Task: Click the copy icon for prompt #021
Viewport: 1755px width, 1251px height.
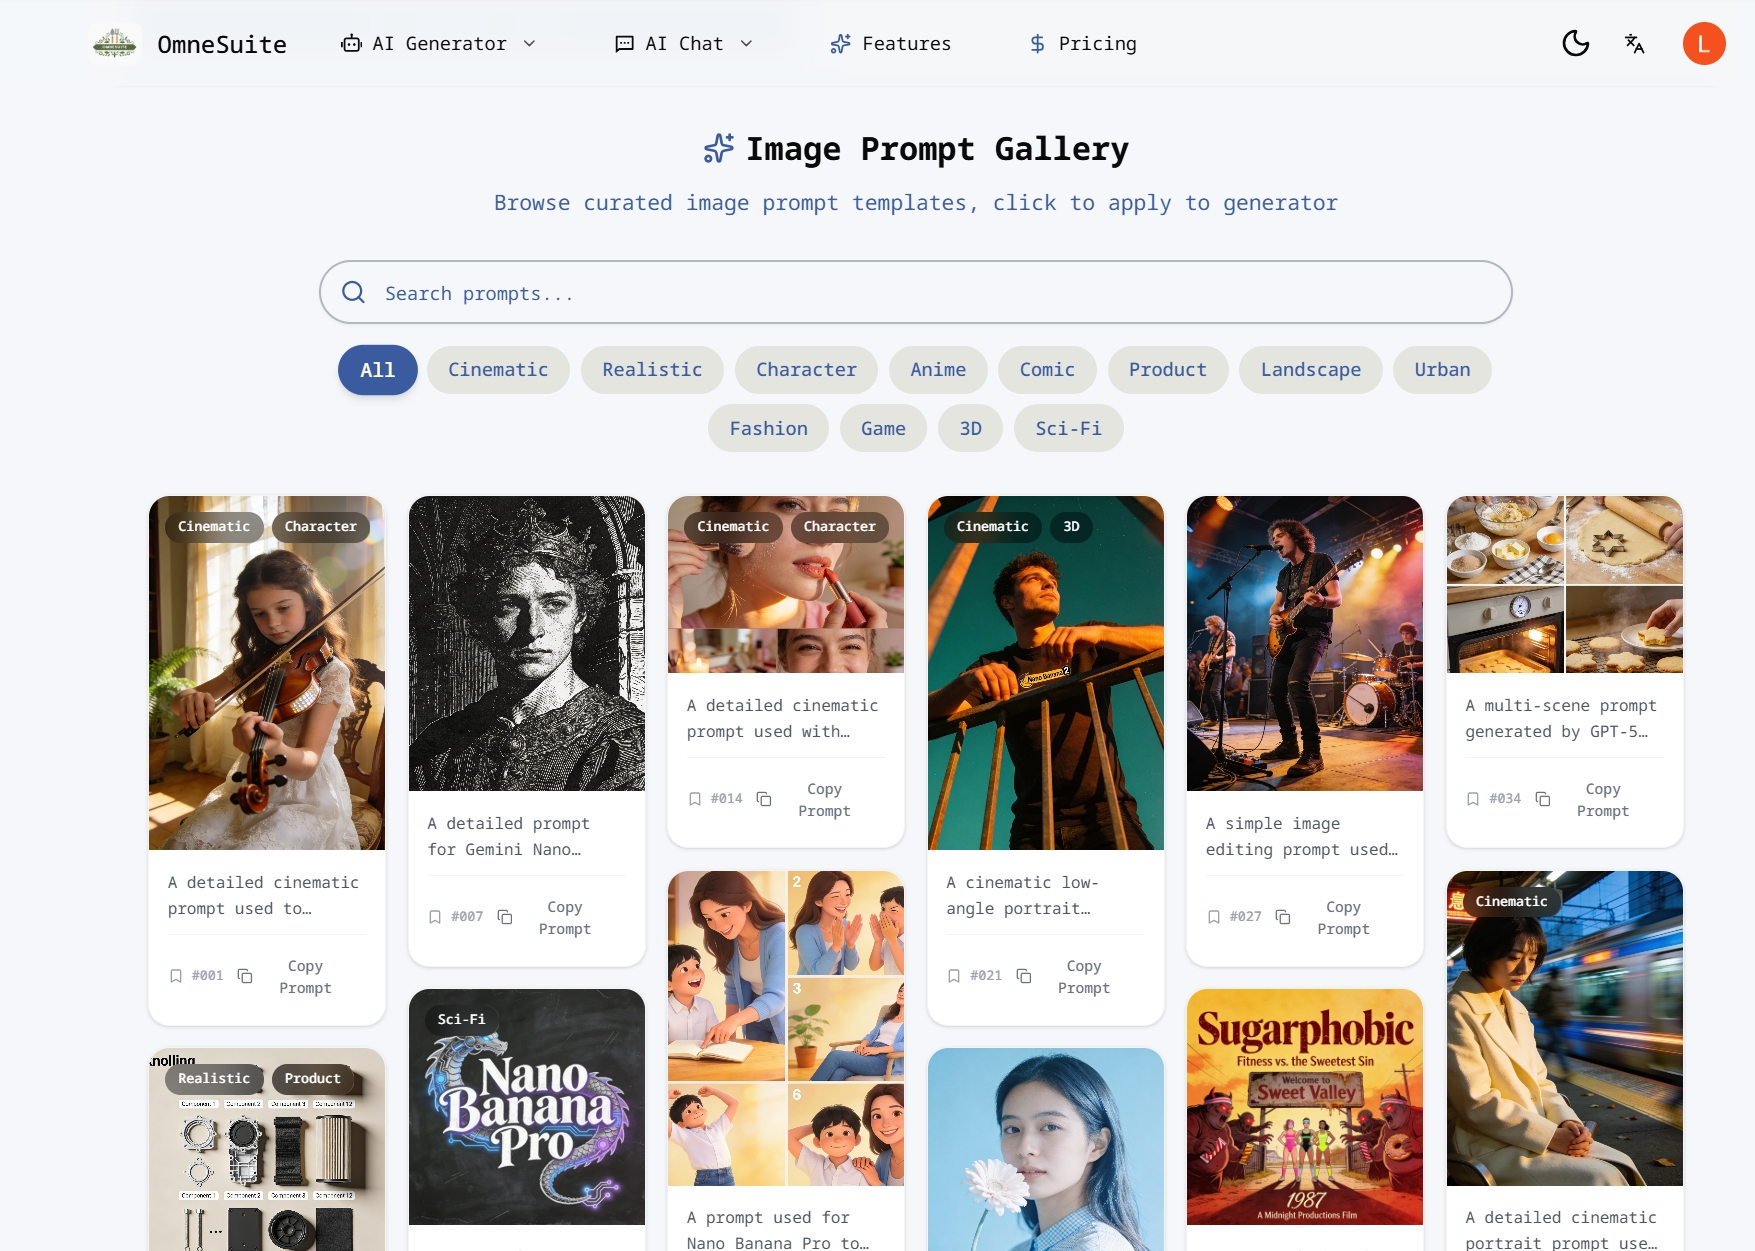Action: pyautogui.click(x=1024, y=976)
